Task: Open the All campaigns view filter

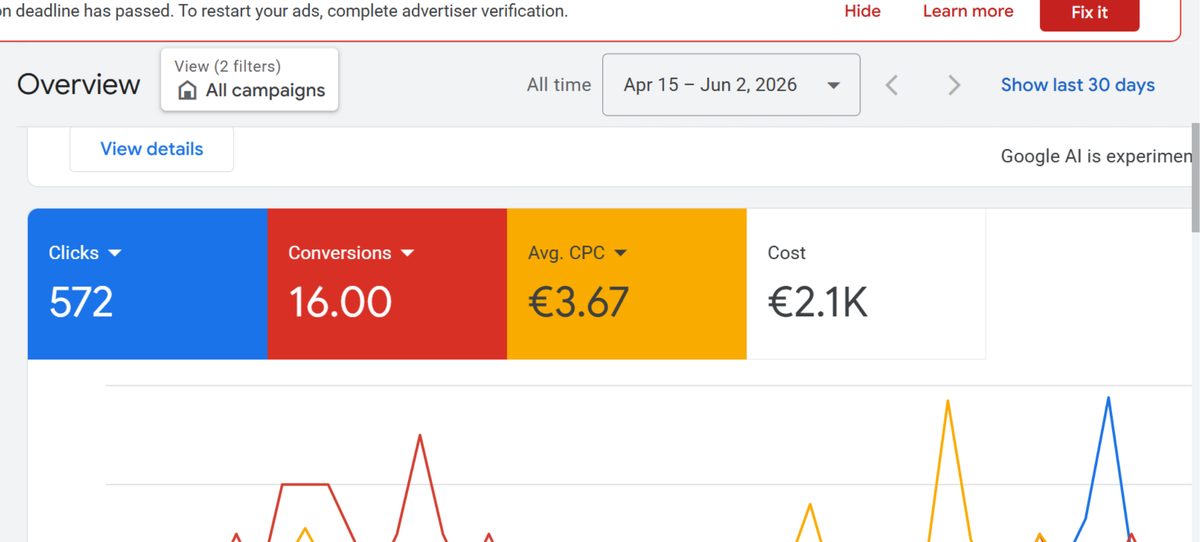Action: pyautogui.click(x=249, y=79)
